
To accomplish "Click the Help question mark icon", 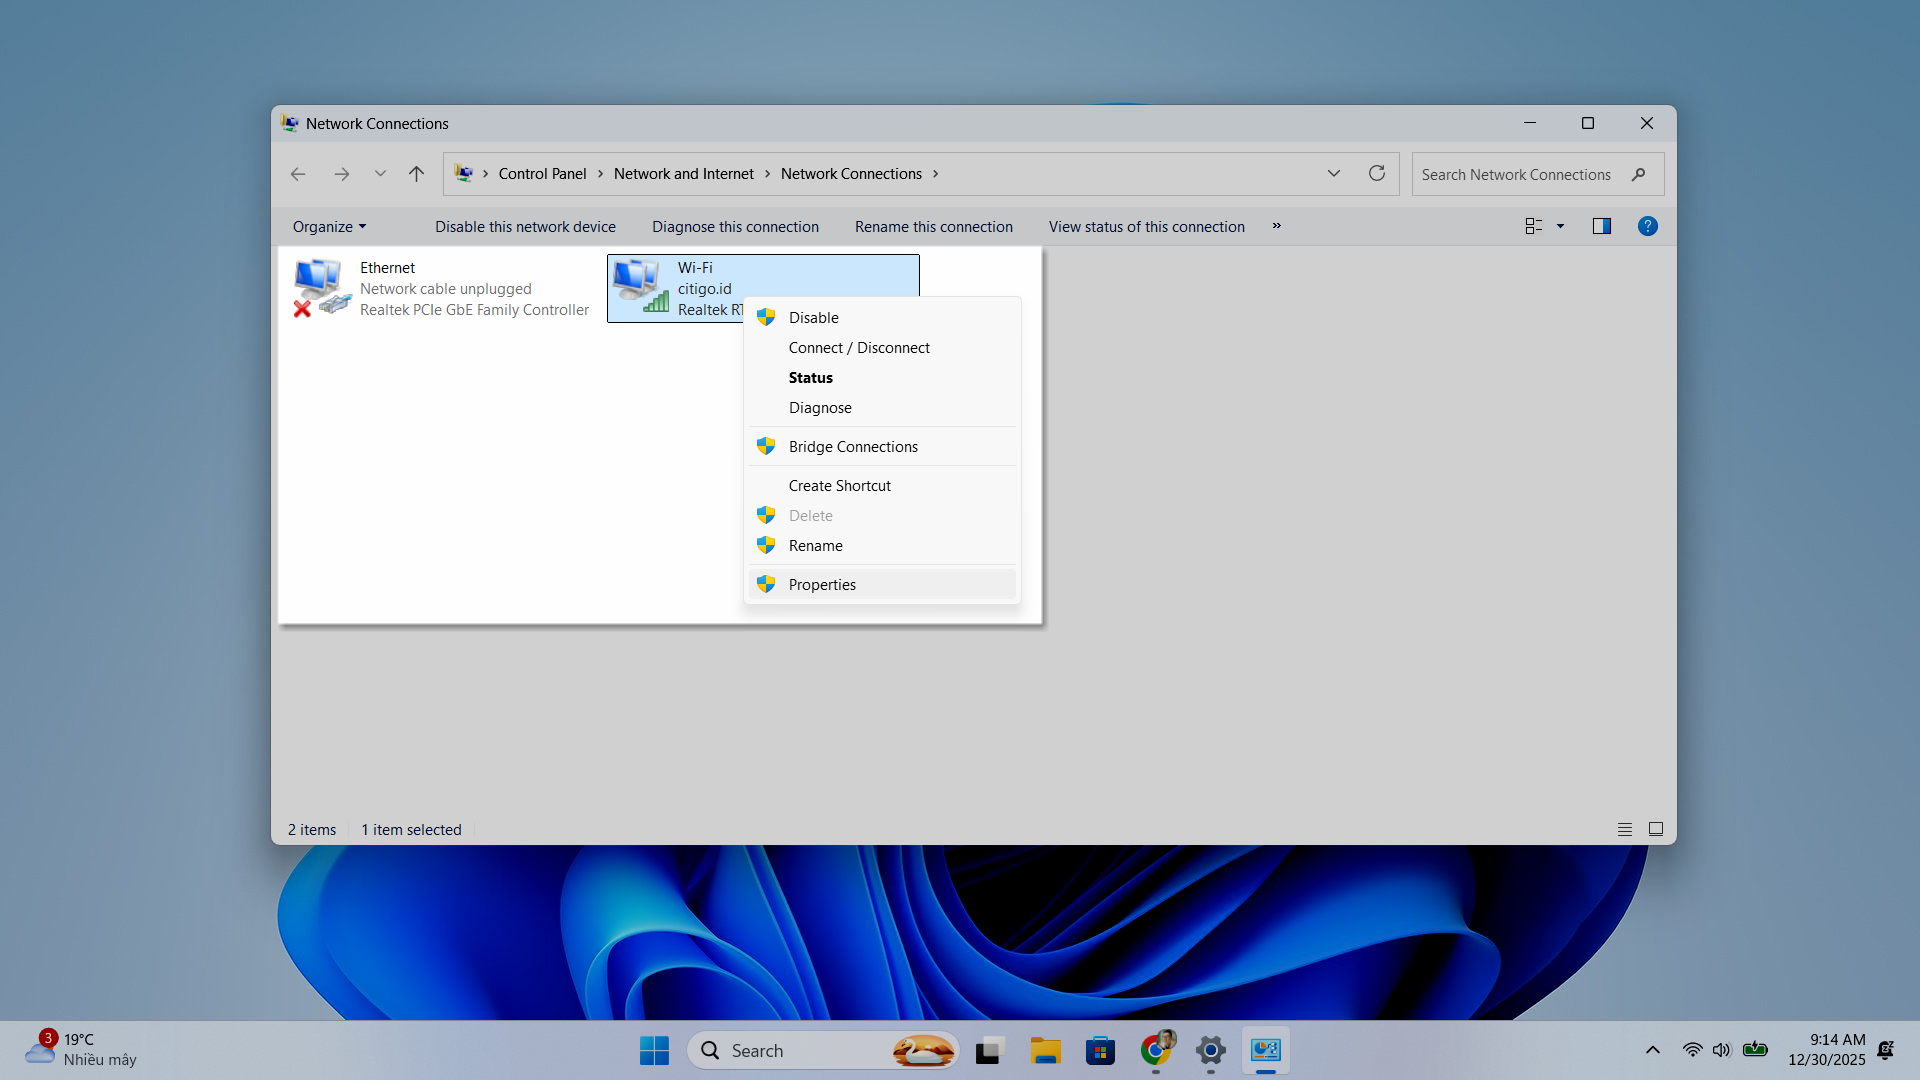I will coord(1647,226).
